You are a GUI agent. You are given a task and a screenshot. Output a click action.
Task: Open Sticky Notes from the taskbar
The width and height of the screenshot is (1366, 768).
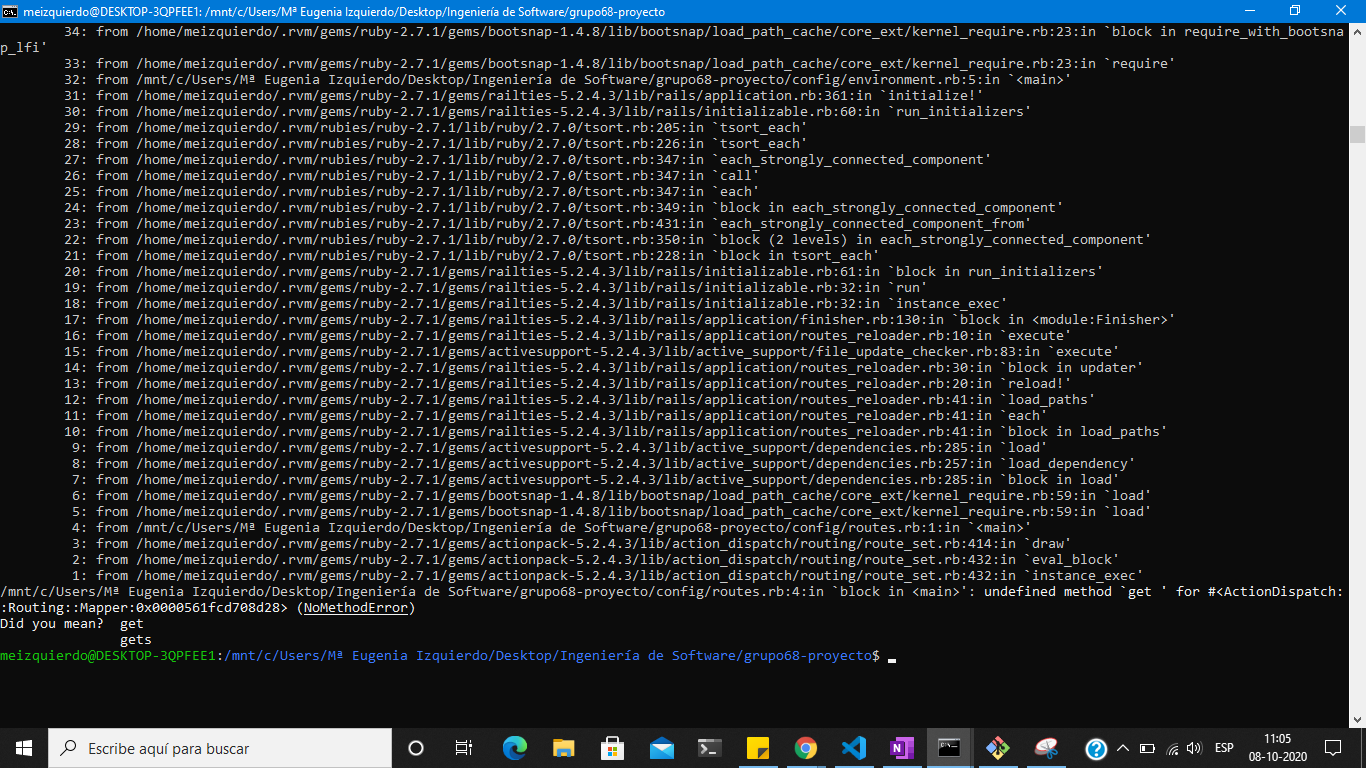756,747
